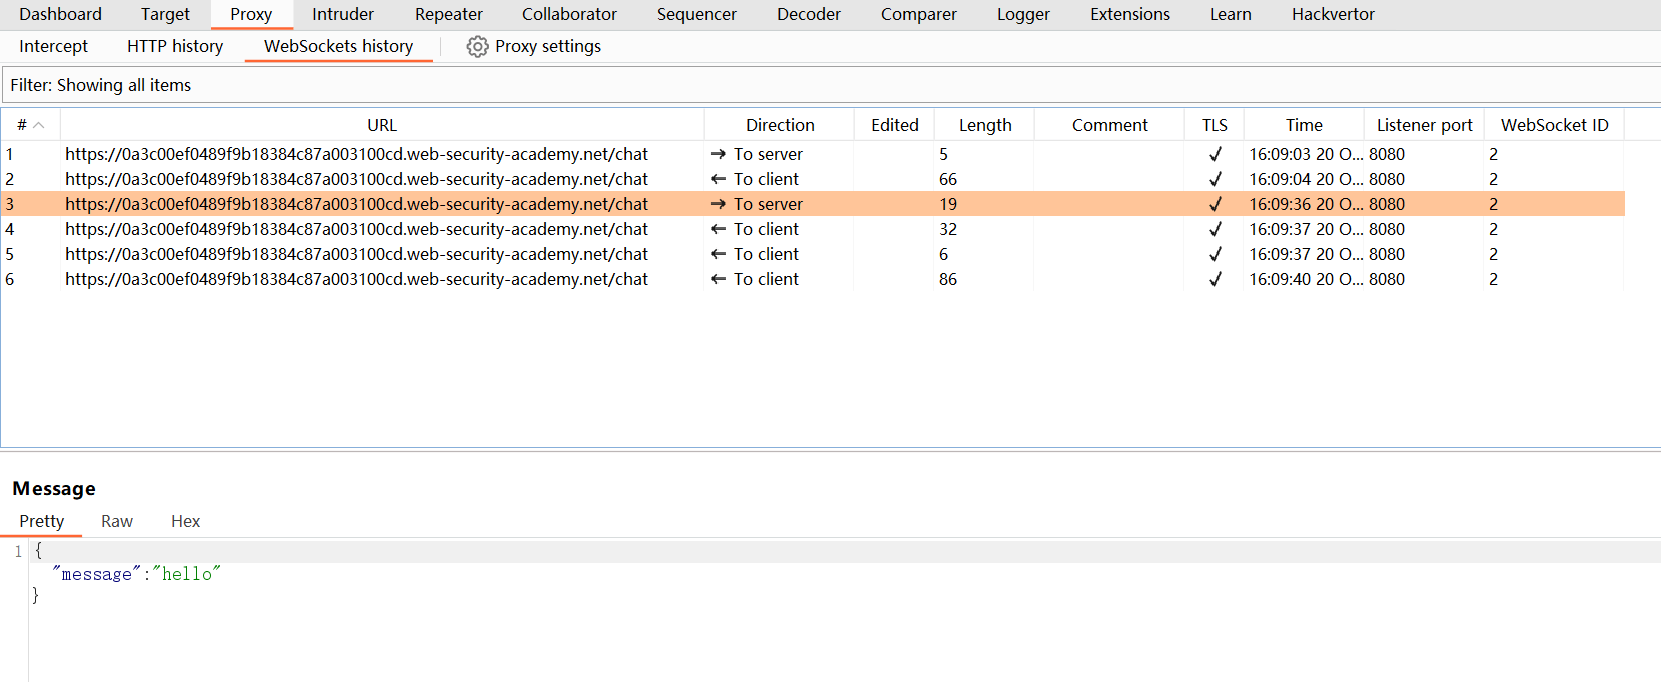The height and width of the screenshot is (682, 1661).
Task: Click the To client arrow in row 5
Action: (718, 254)
